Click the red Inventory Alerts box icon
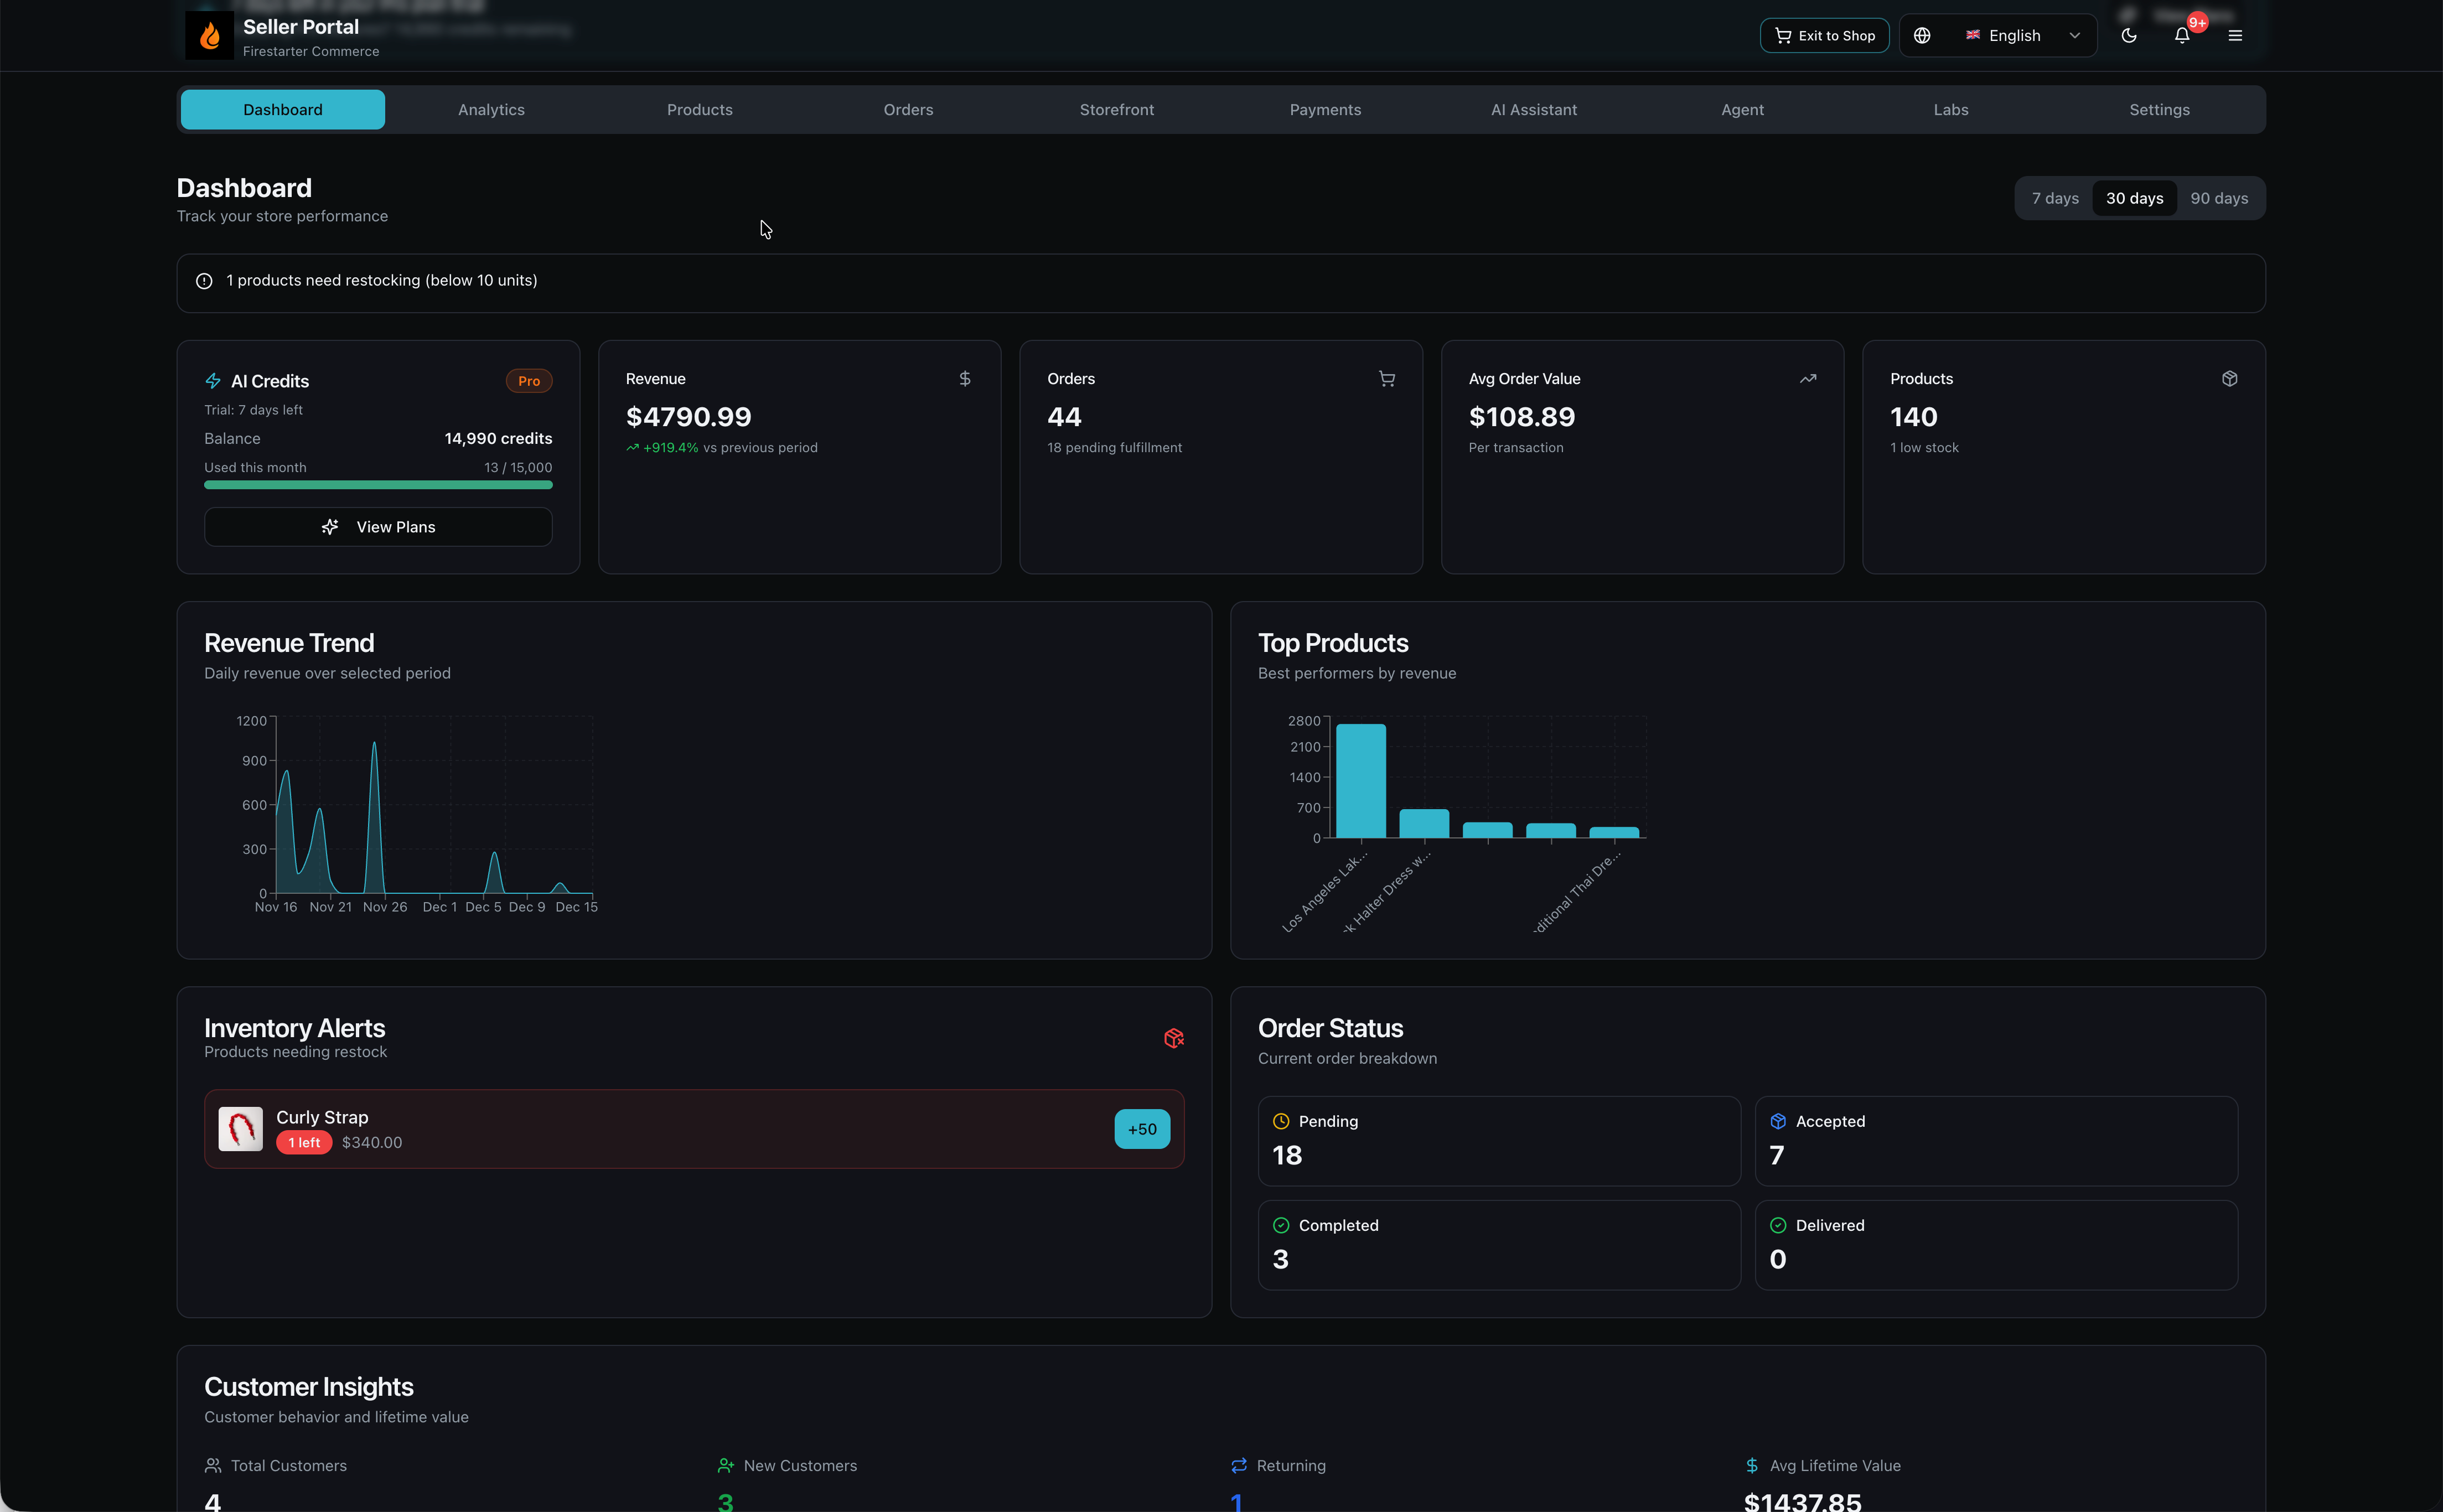 [x=1174, y=1038]
